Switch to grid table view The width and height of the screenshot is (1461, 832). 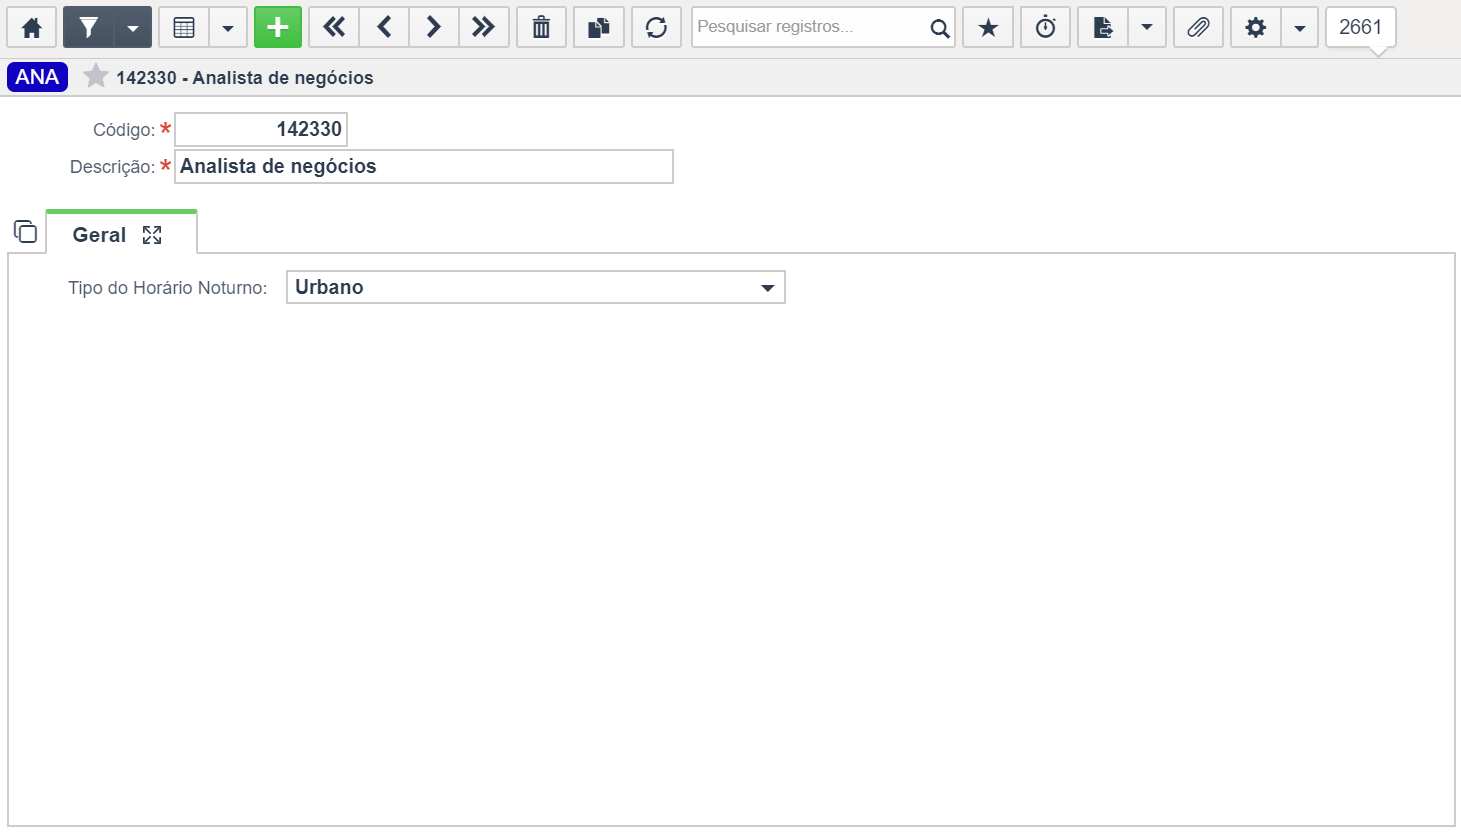click(x=184, y=28)
